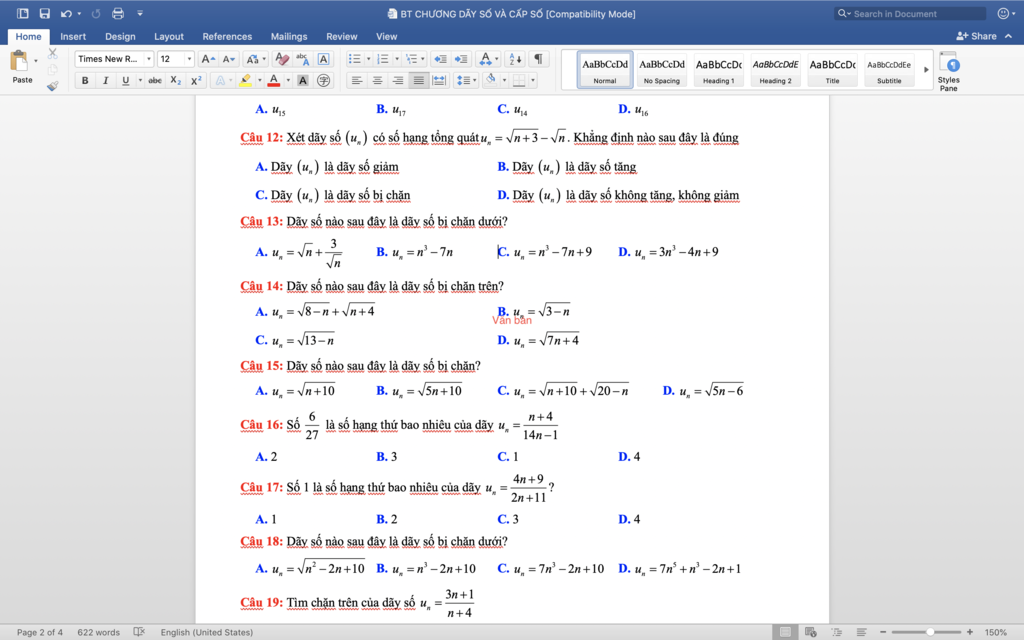Expand the bullets list dropdown arrow
The height and width of the screenshot is (640, 1024).
click(368, 59)
